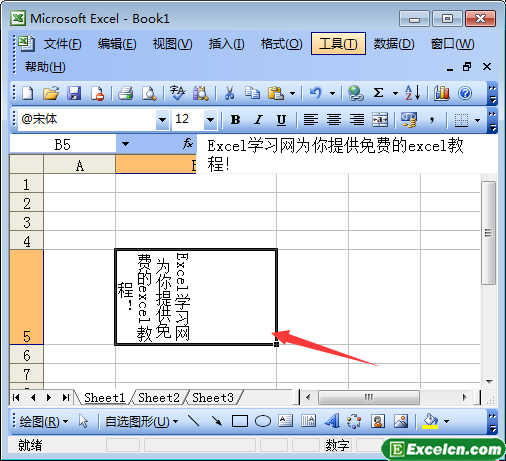Apply the Currency style icon
This screenshot has height=461, width=506.
tap(409, 119)
